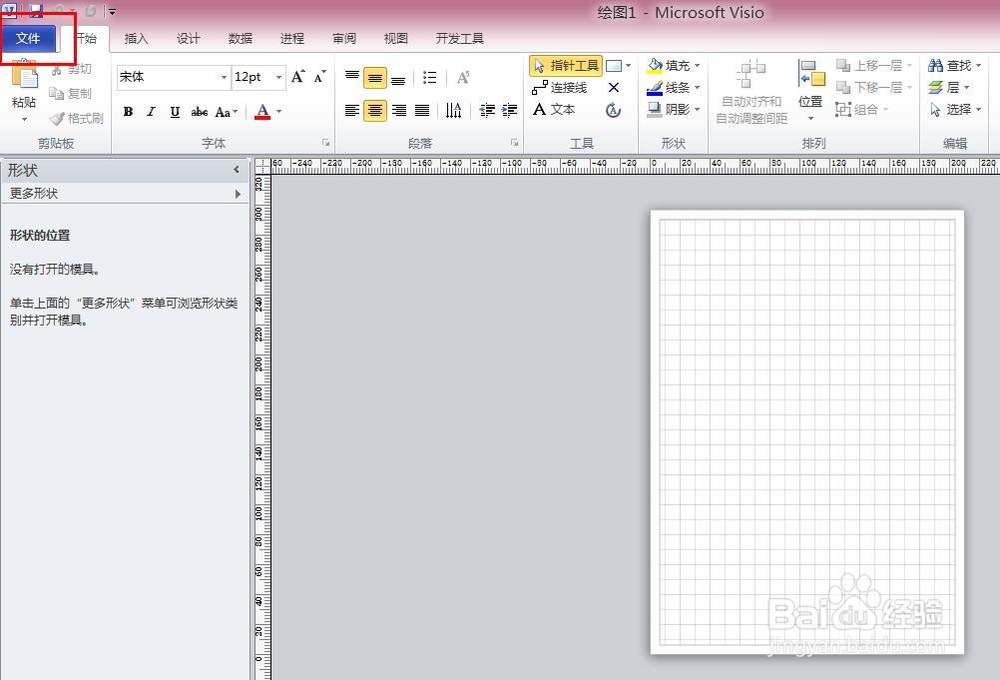The width and height of the screenshot is (1000, 680).
Task: Click the blank drawing page
Action: [807, 432]
